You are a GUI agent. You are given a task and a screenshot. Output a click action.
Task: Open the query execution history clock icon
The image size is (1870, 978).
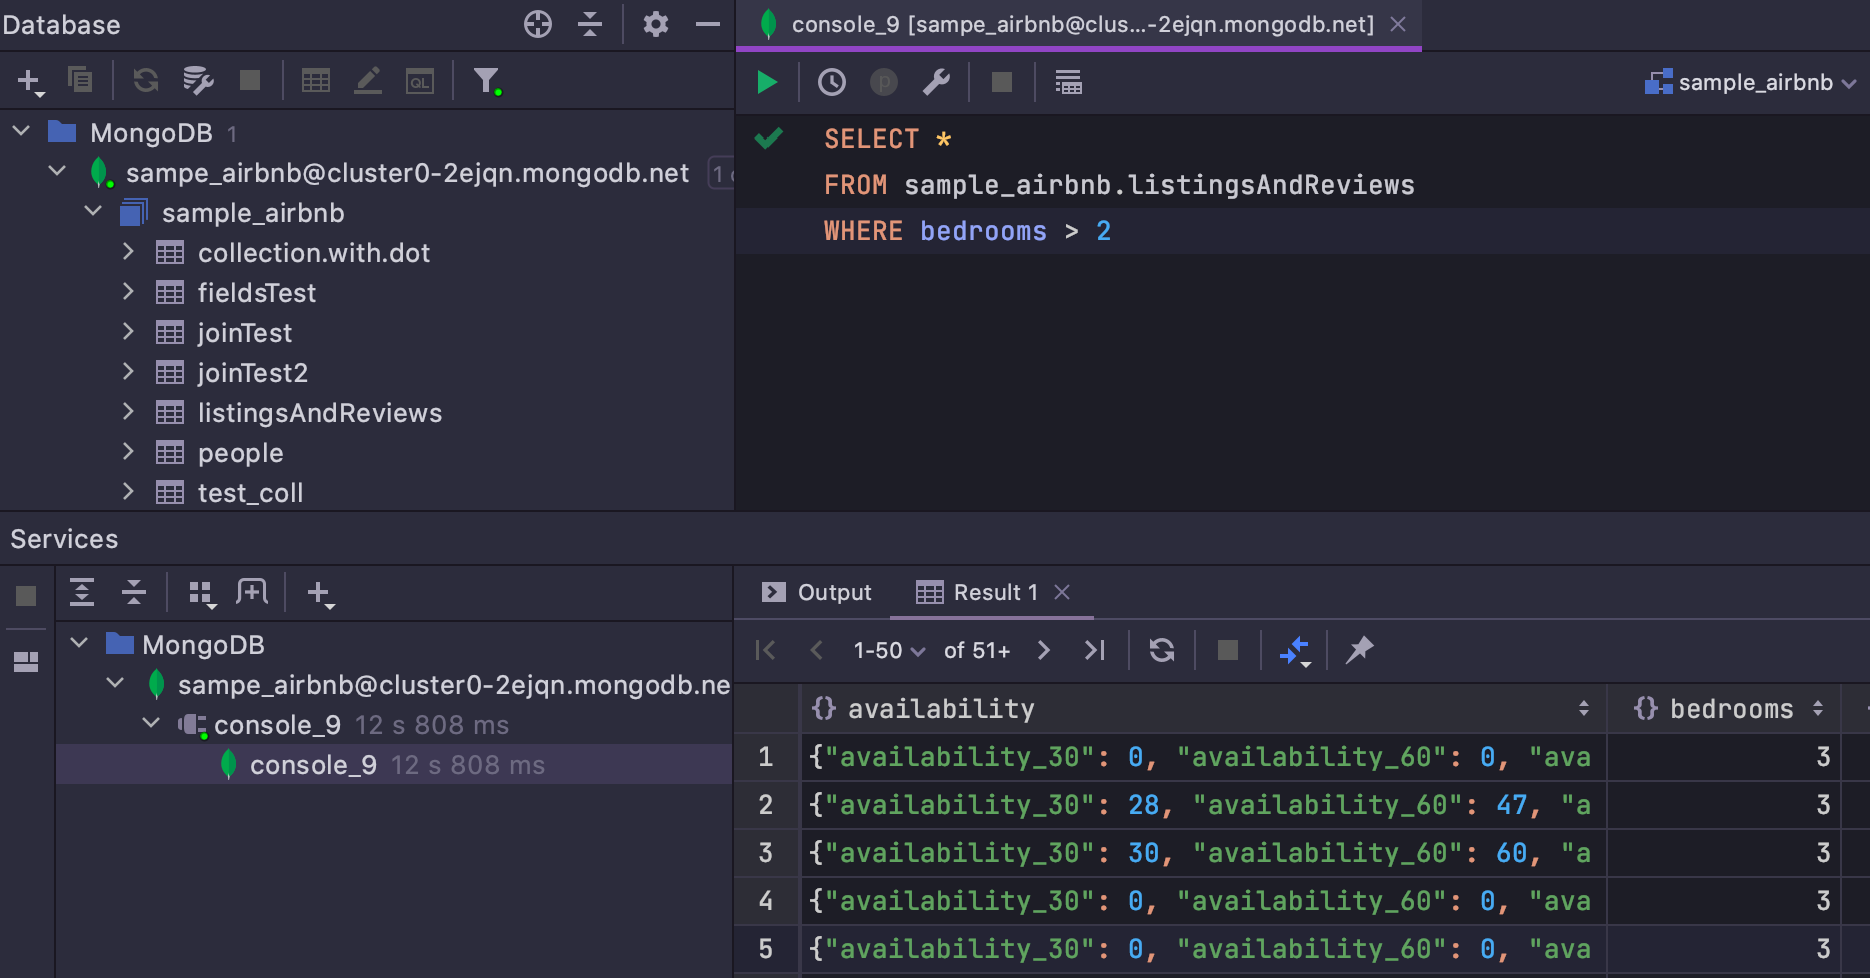tap(831, 82)
